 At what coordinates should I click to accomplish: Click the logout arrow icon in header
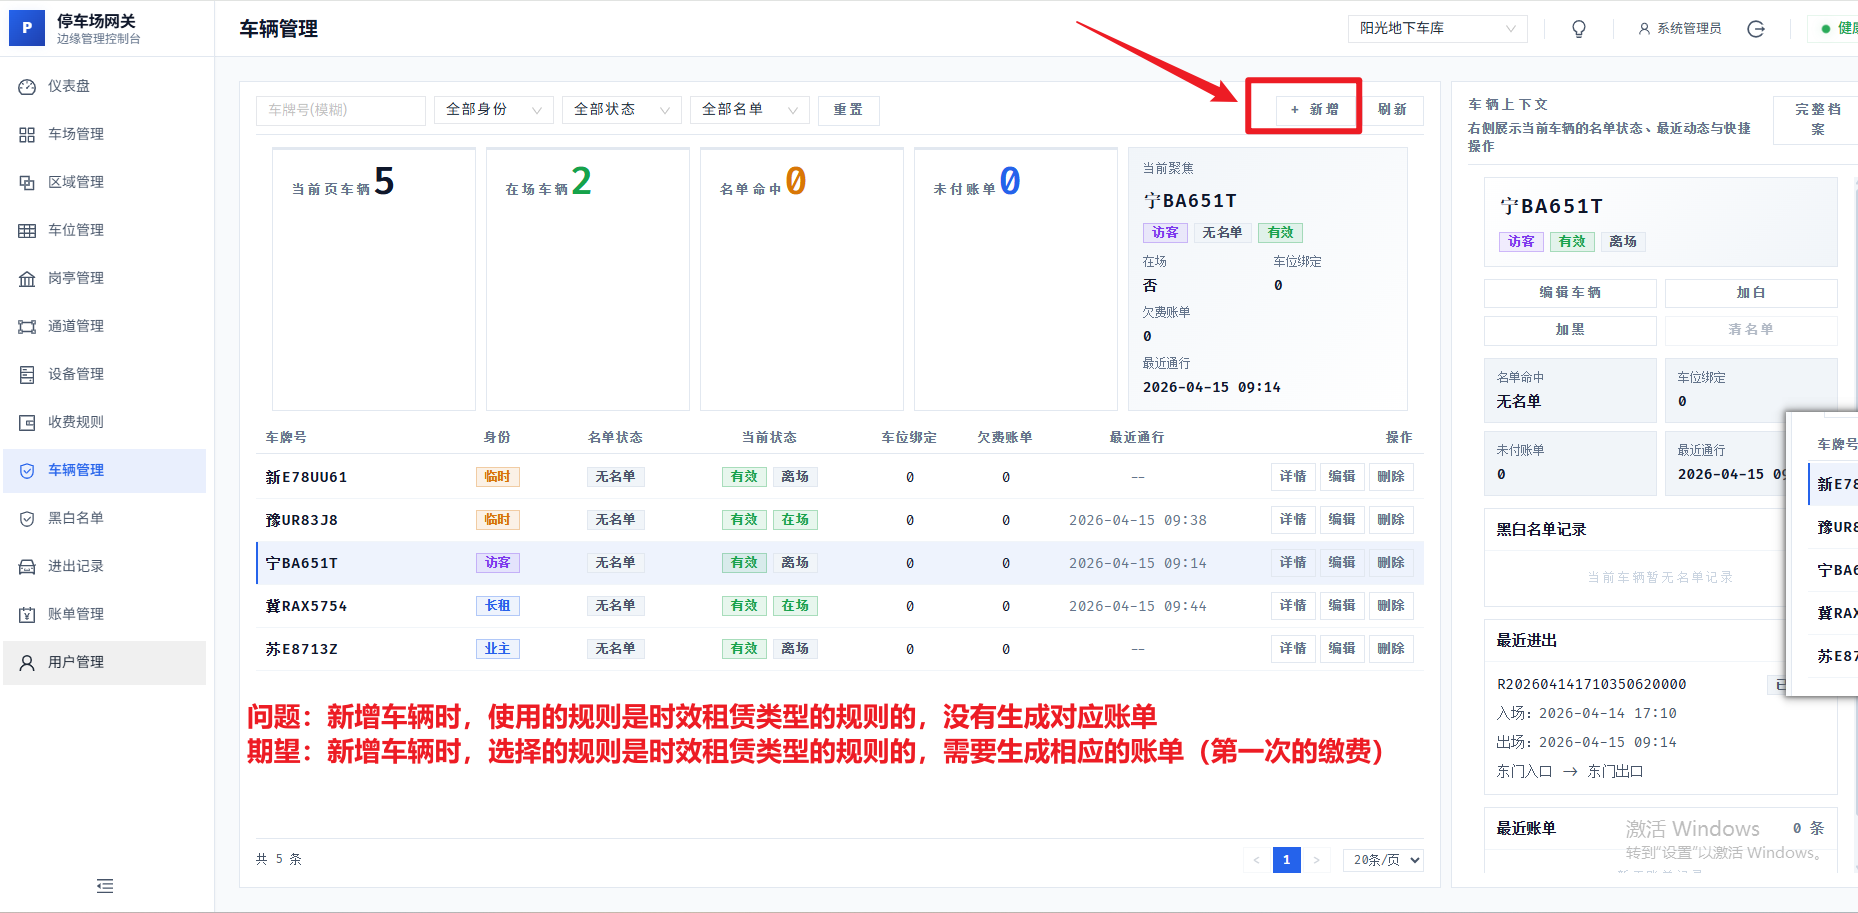1756,29
